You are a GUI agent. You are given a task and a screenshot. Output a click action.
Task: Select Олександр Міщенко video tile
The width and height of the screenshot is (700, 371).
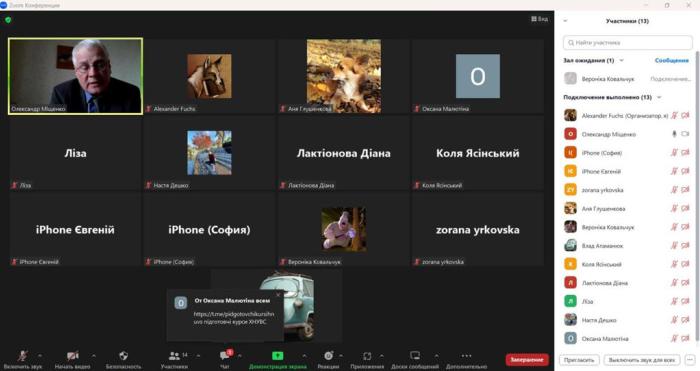tap(75, 76)
